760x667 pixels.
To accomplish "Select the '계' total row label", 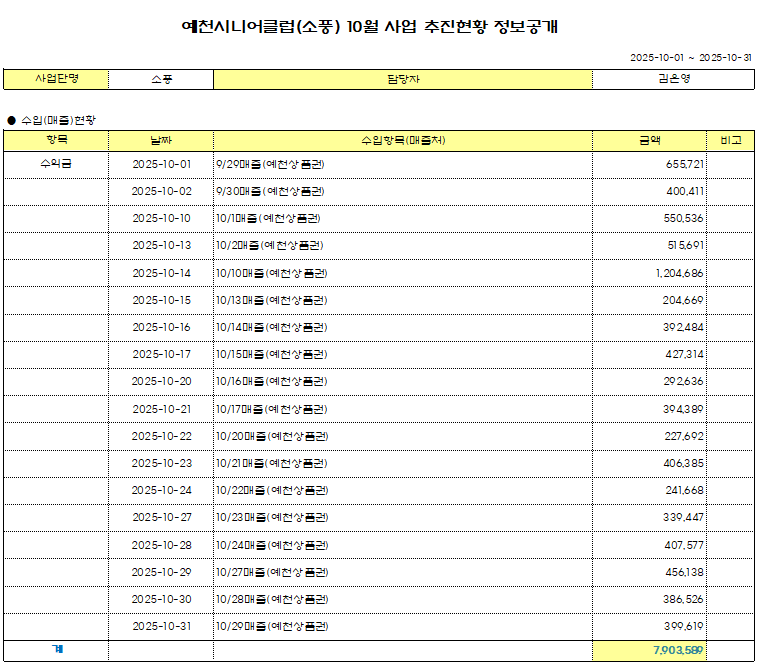I will (x=56, y=650).
